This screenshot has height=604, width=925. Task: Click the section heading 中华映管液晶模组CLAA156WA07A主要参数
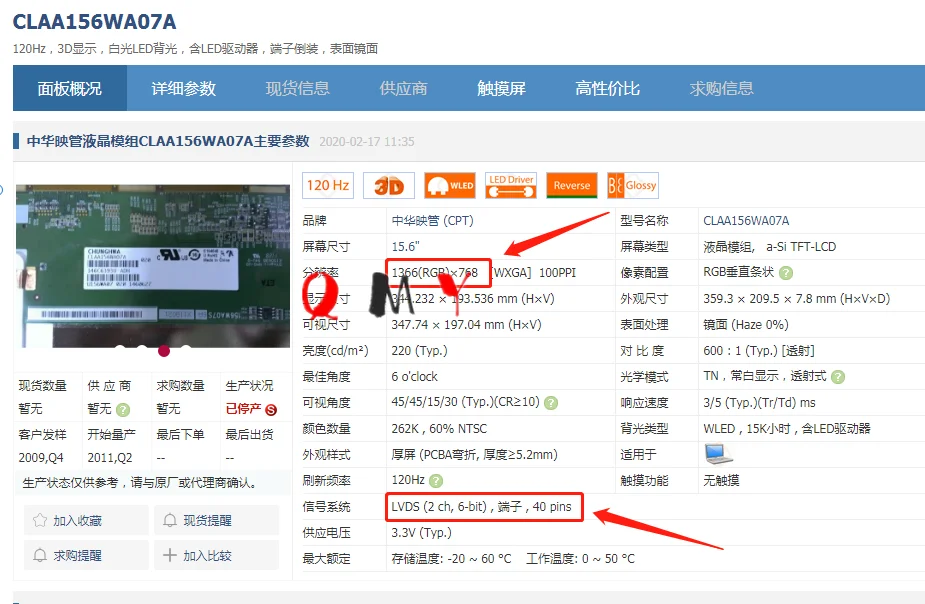[168, 141]
